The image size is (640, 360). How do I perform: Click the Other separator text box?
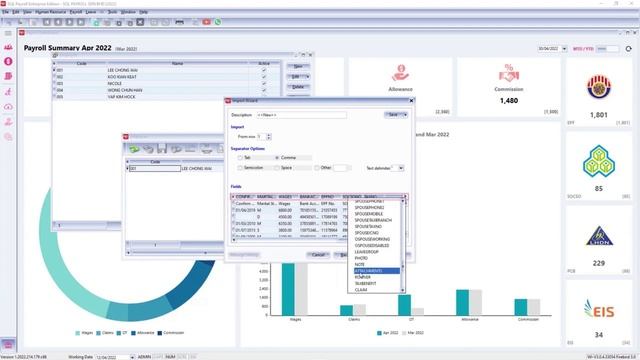click(340, 168)
